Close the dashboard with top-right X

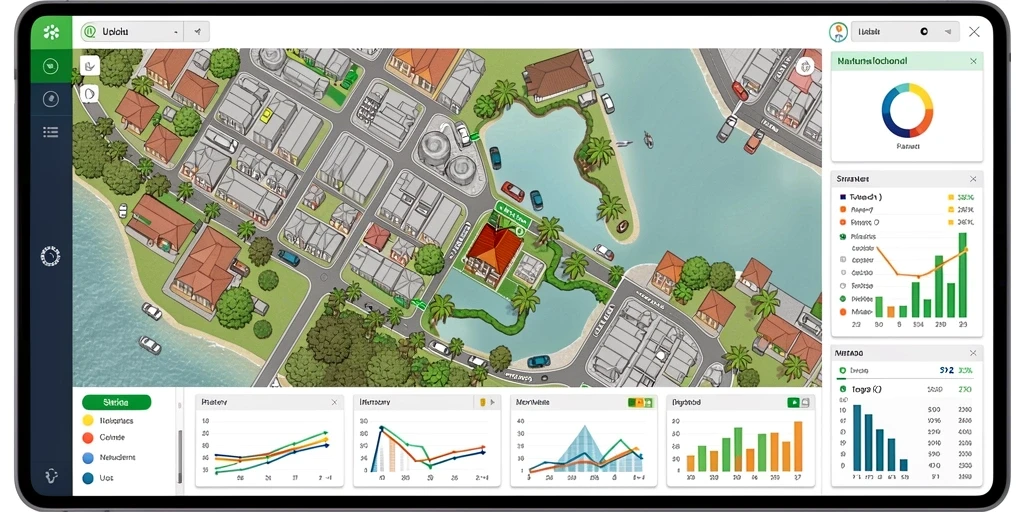coord(974,31)
